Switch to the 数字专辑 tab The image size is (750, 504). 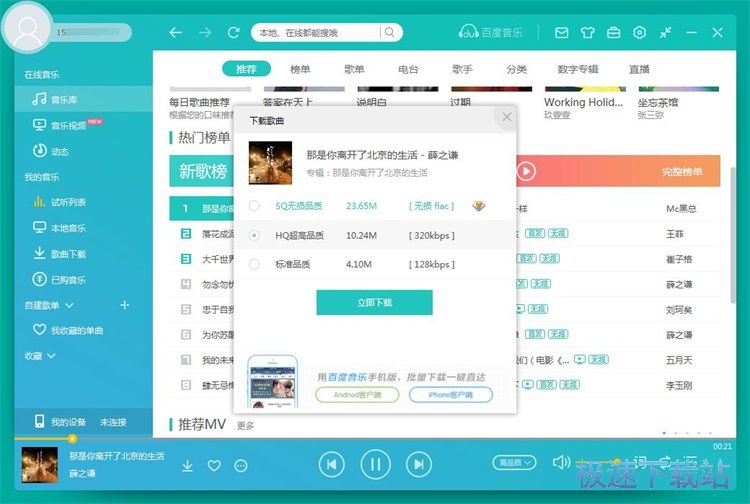(578, 69)
